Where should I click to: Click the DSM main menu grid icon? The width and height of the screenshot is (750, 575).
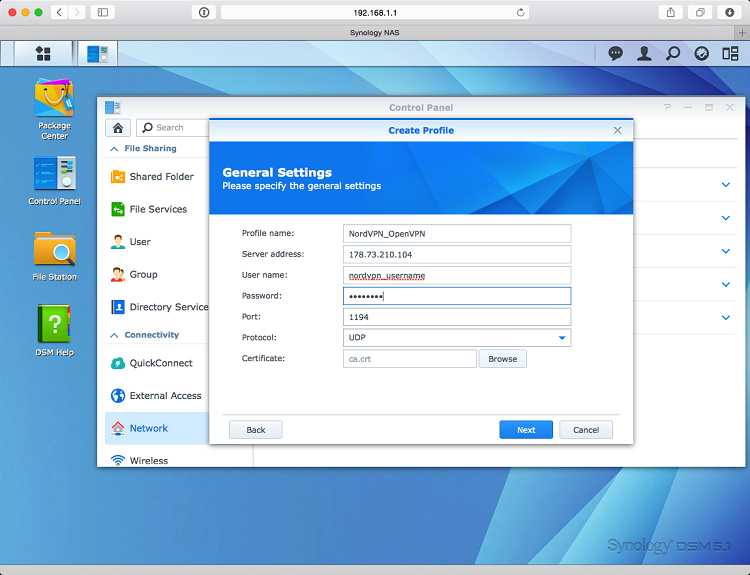[x=43, y=53]
